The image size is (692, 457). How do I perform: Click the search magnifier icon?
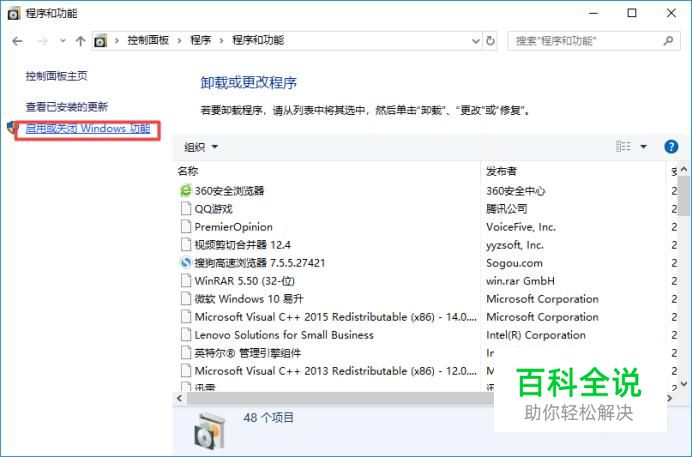pos(669,41)
